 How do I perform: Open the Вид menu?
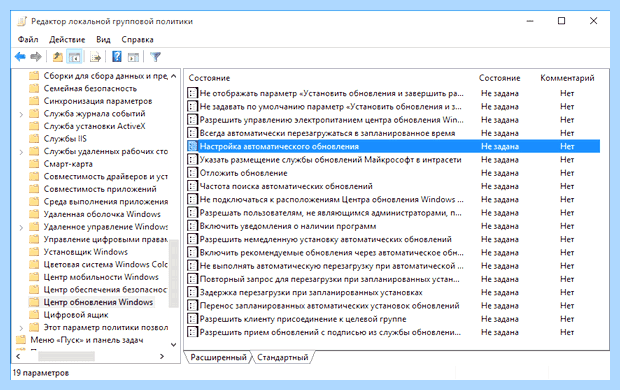[x=103, y=40]
